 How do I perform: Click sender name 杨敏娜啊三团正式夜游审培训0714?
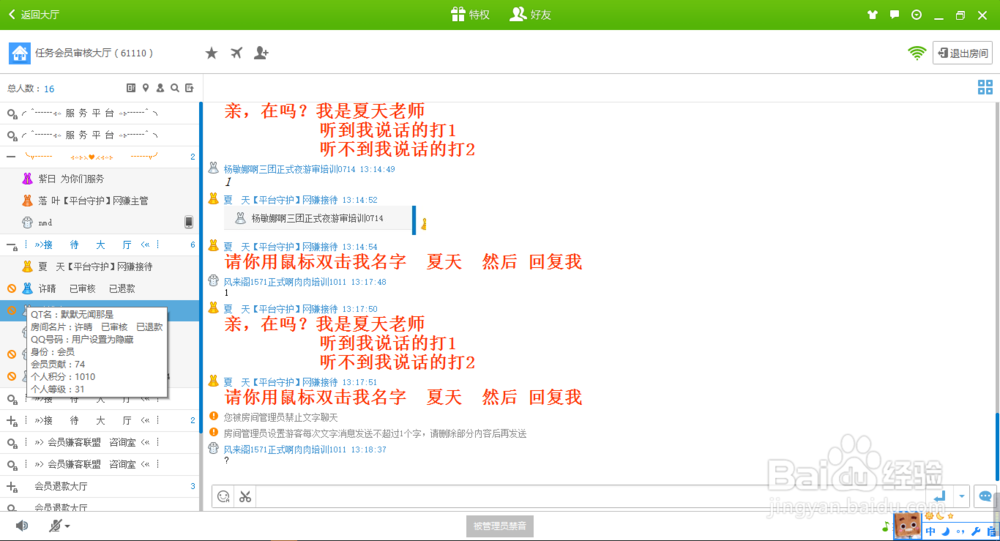coord(289,169)
